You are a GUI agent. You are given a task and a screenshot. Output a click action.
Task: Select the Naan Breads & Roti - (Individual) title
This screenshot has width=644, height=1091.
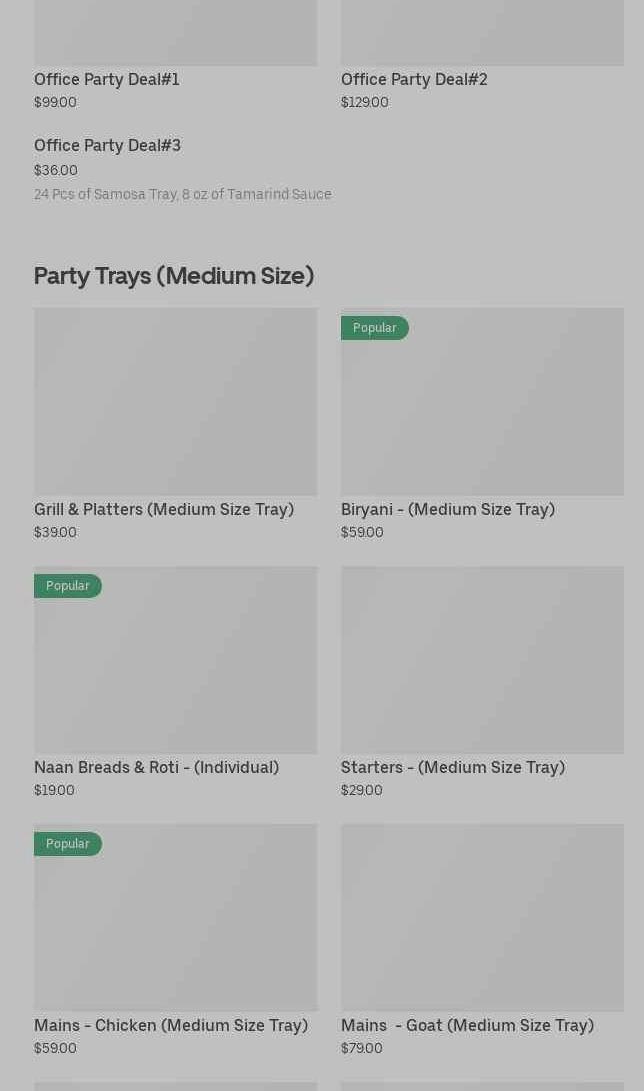(x=156, y=767)
